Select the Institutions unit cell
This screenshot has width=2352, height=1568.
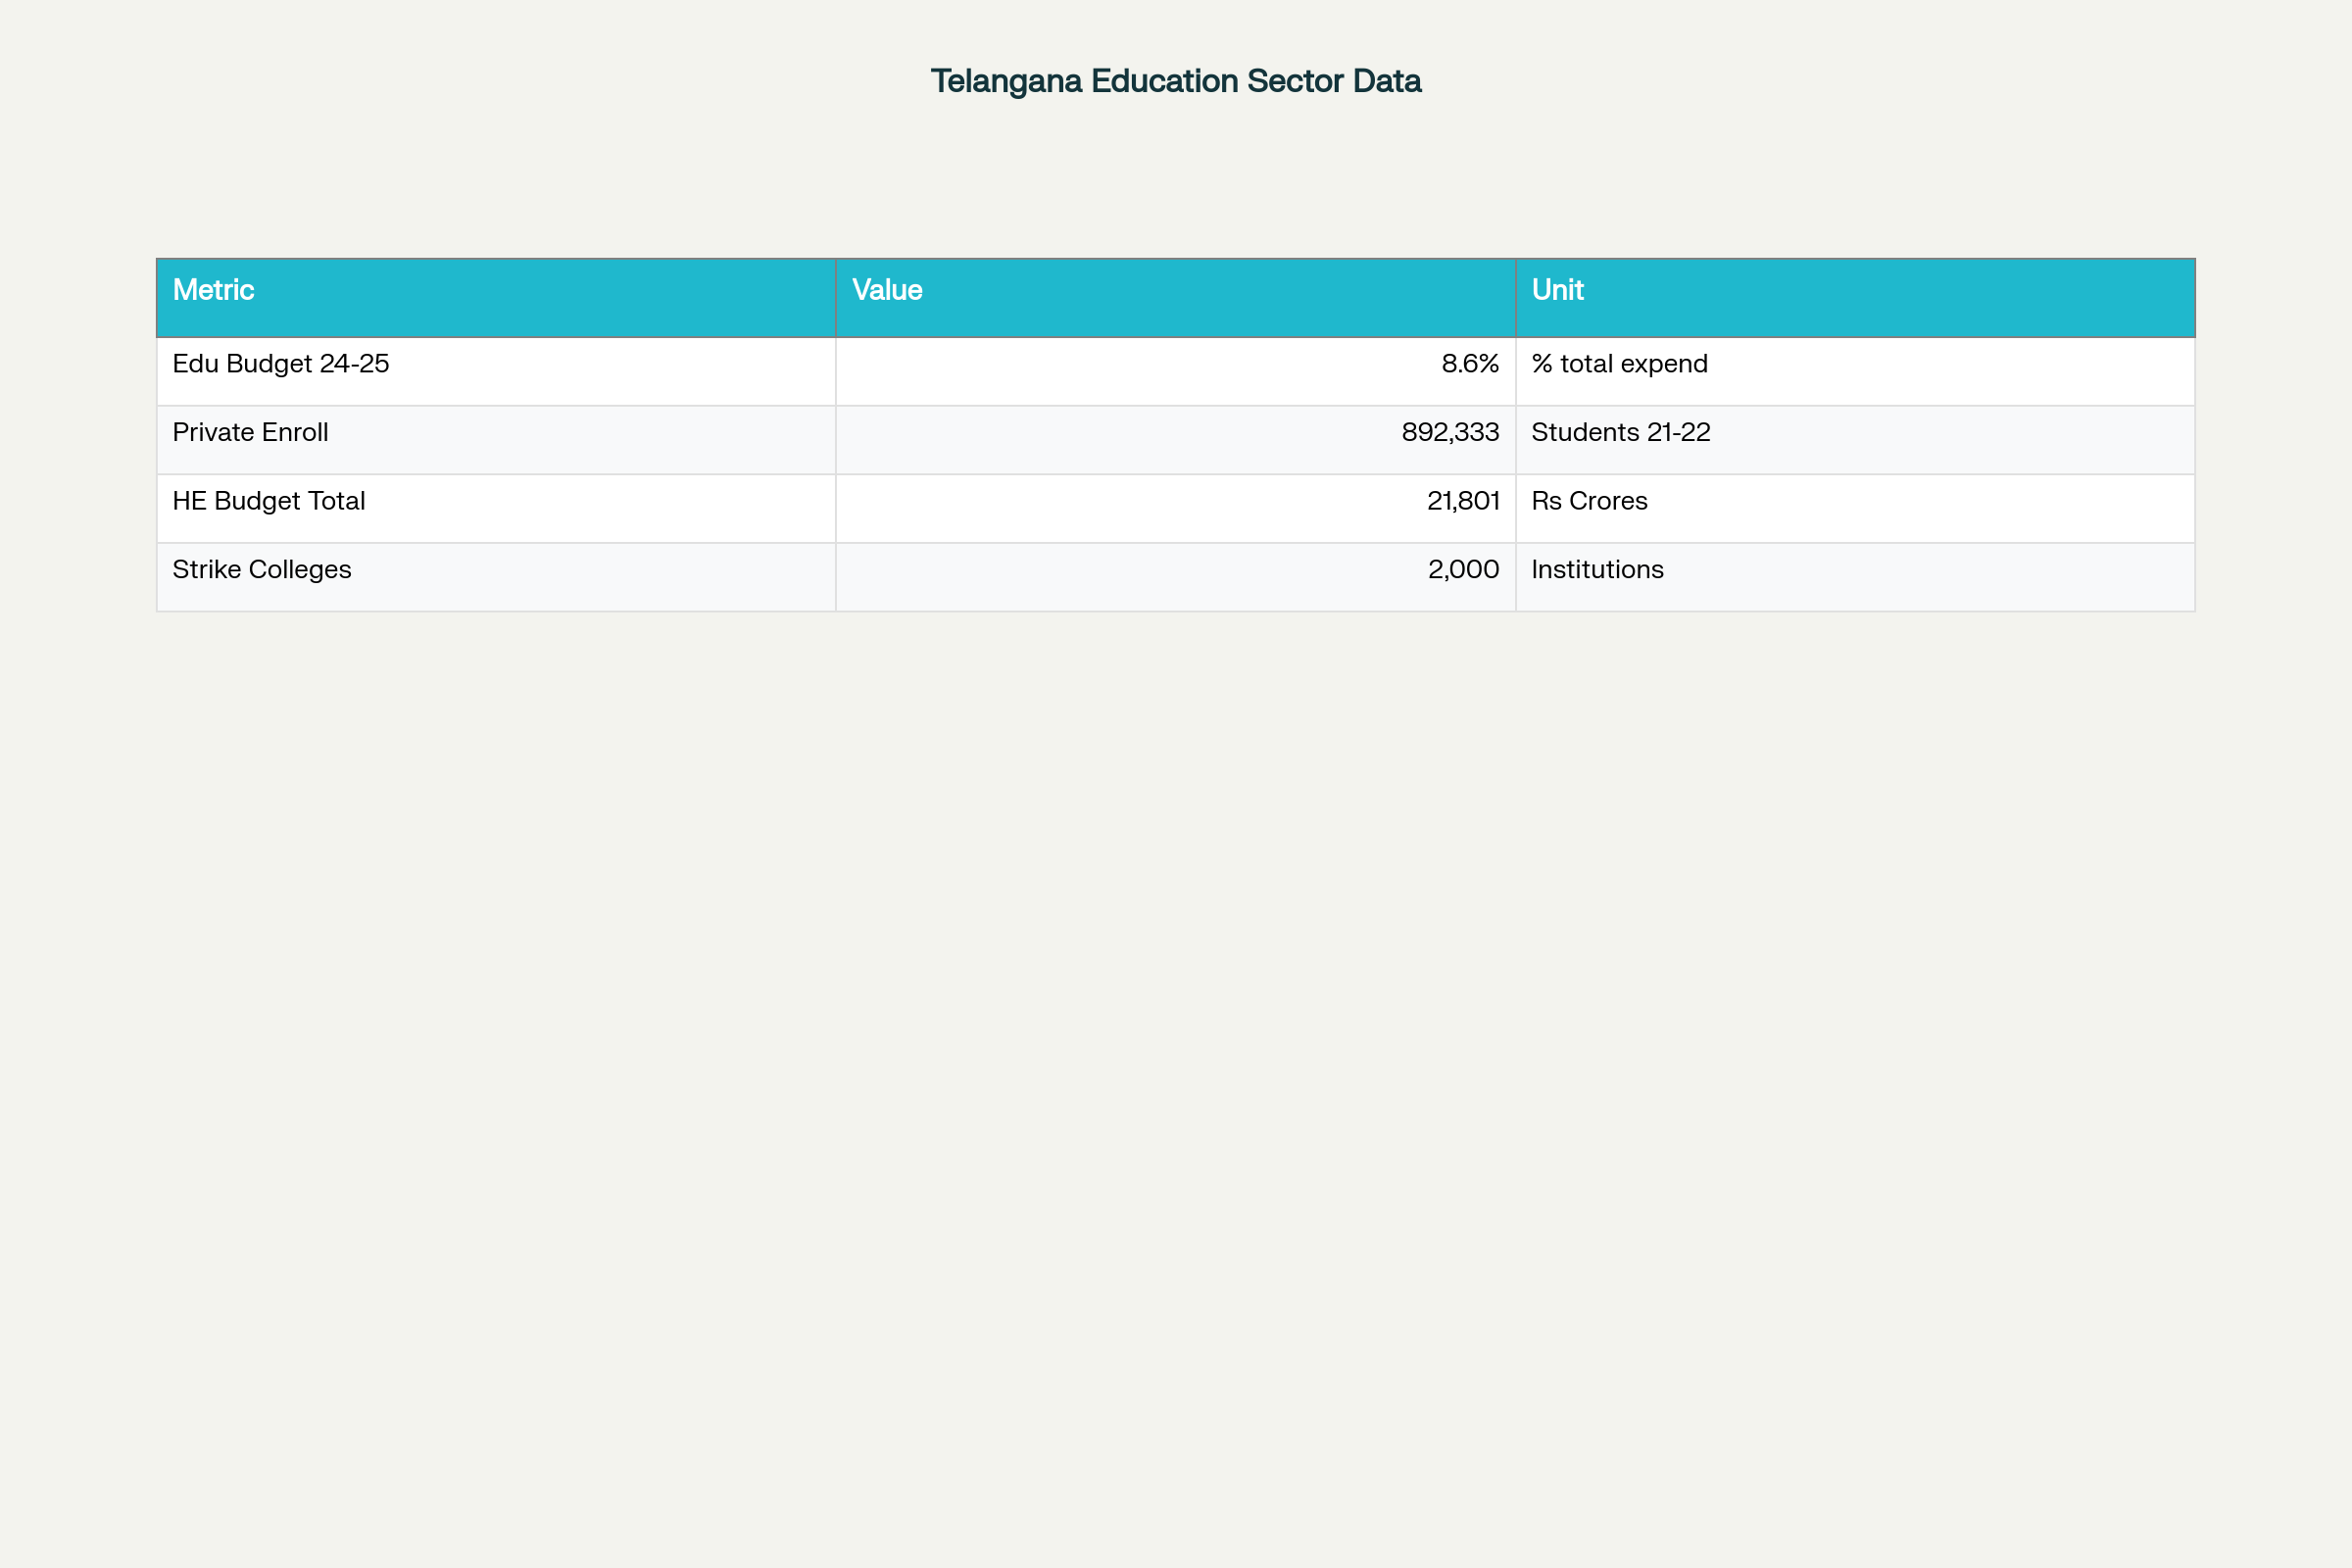pos(1597,569)
